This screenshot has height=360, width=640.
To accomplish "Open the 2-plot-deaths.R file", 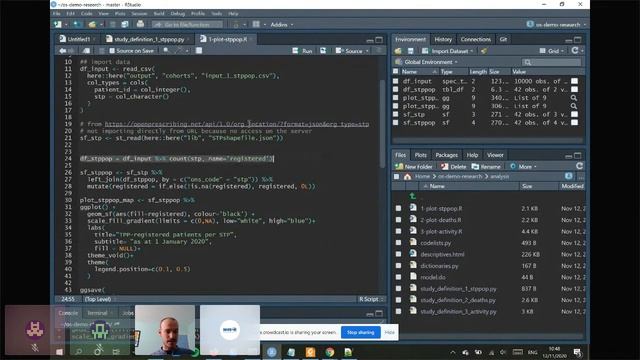I will pyautogui.click(x=440, y=220).
